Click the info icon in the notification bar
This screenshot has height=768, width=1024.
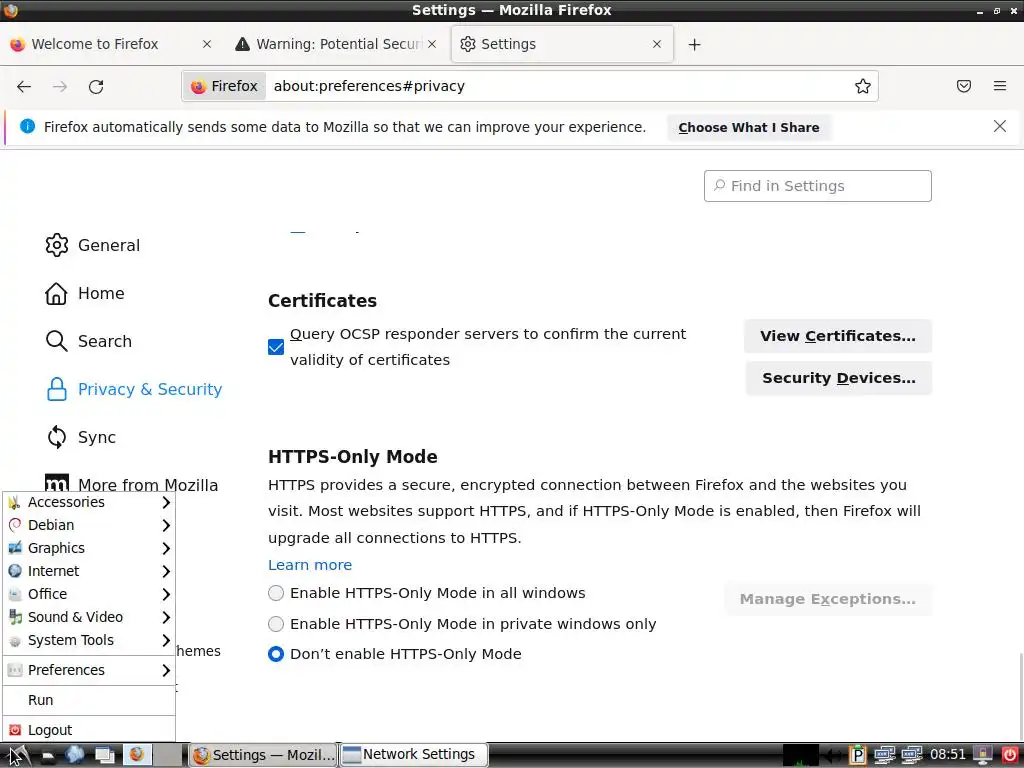pyautogui.click(x=27, y=127)
